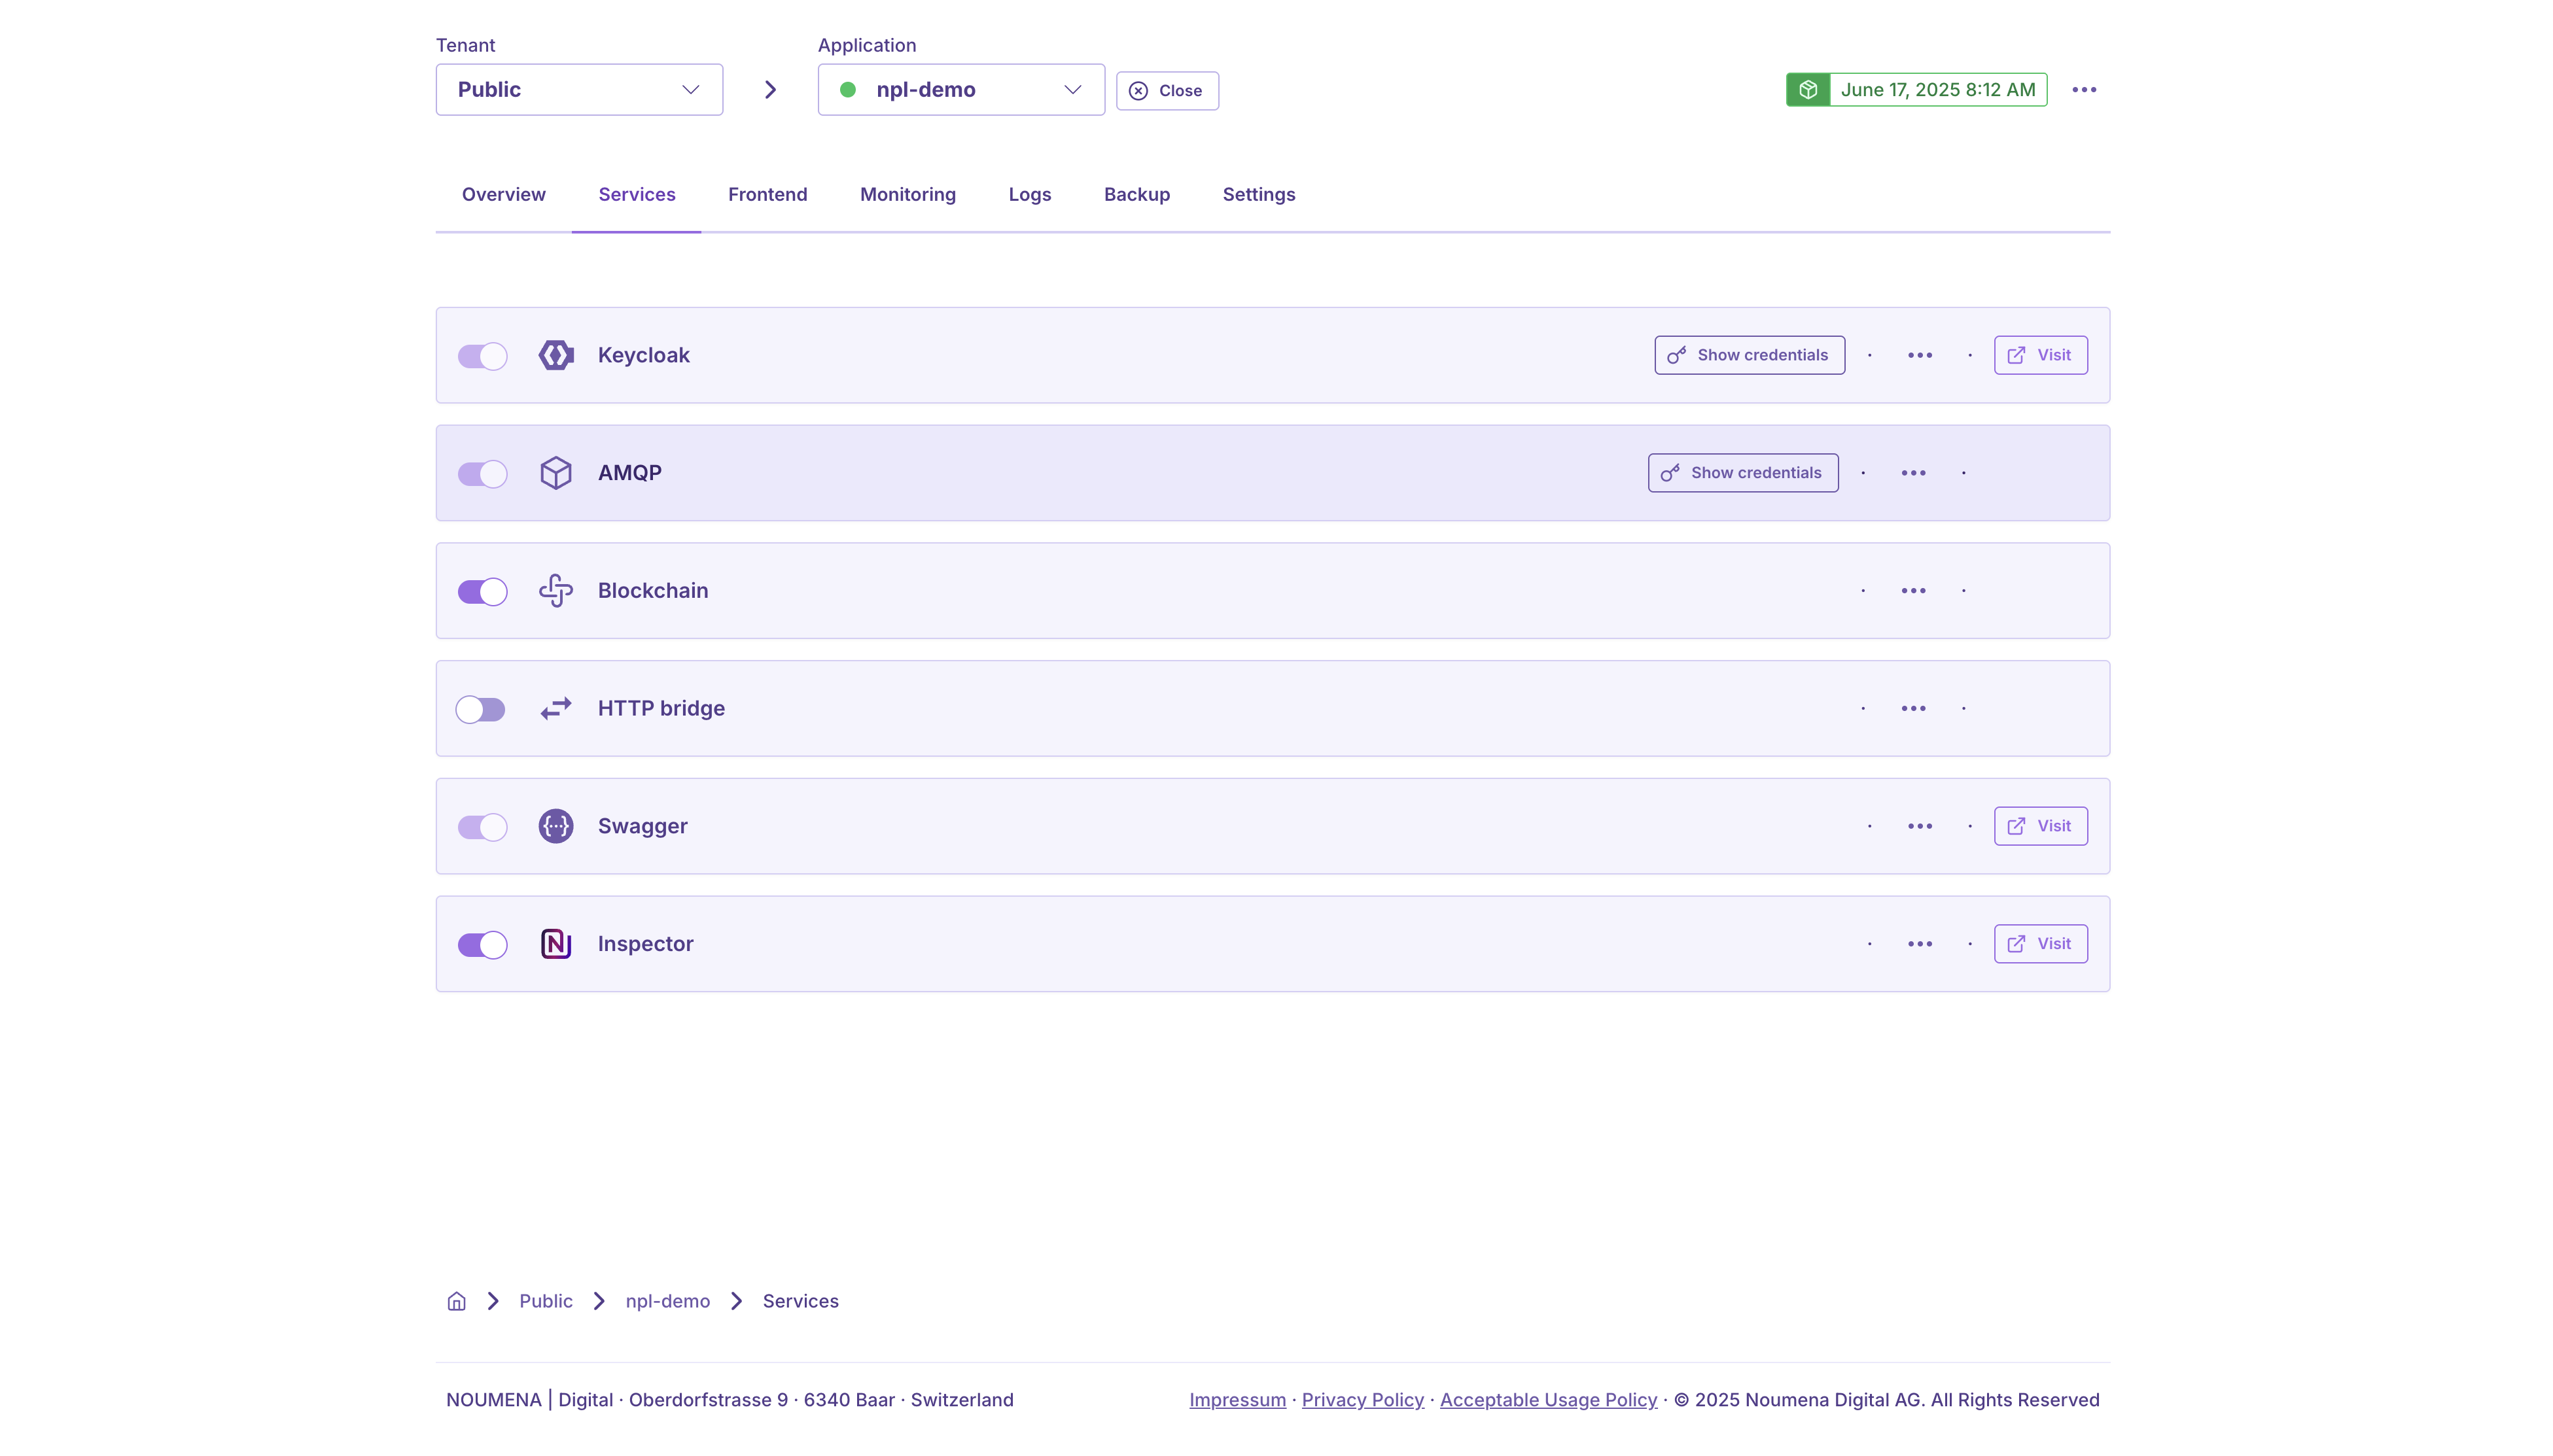Click the green deployment package icon
This screenshot has height=1456, width=2553.
pyautogui.click(x=1807, y=90)
